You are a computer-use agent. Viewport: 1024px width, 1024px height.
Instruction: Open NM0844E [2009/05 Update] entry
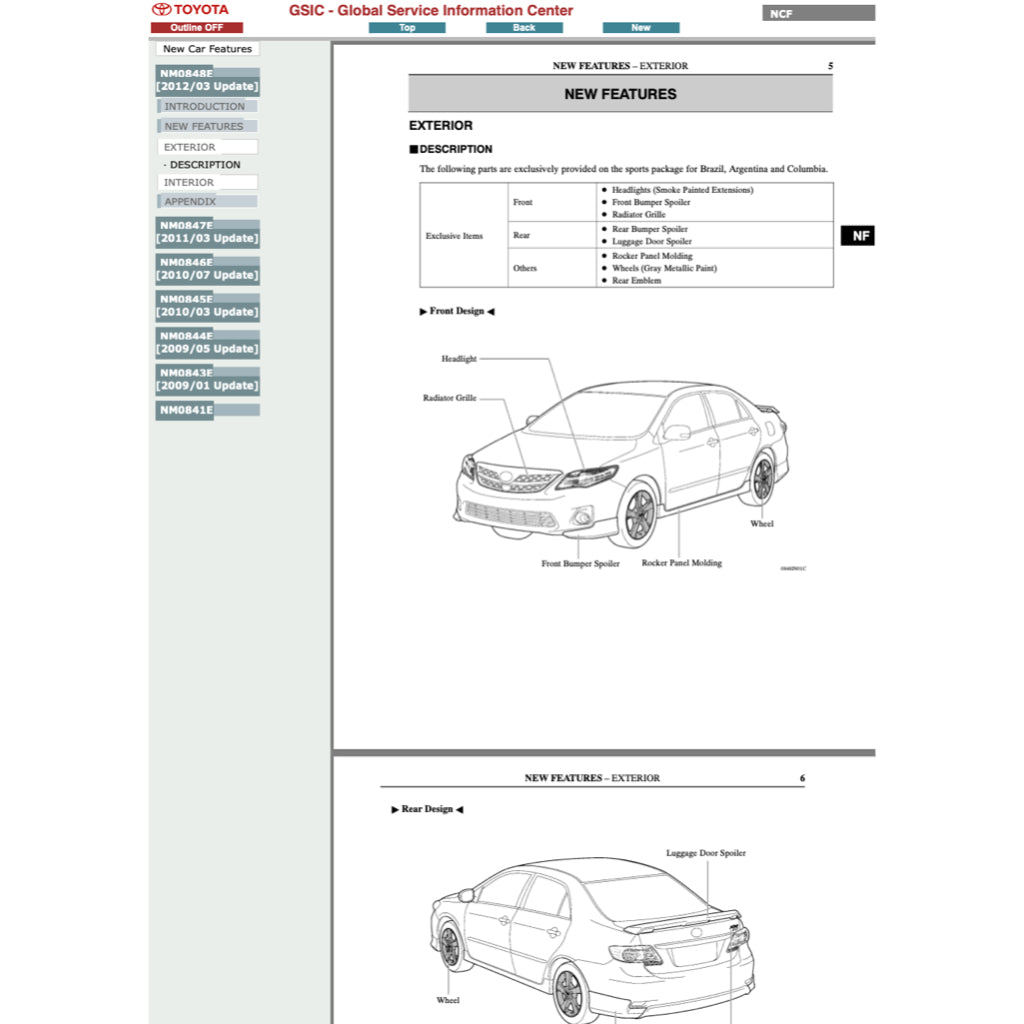point(207,342)
